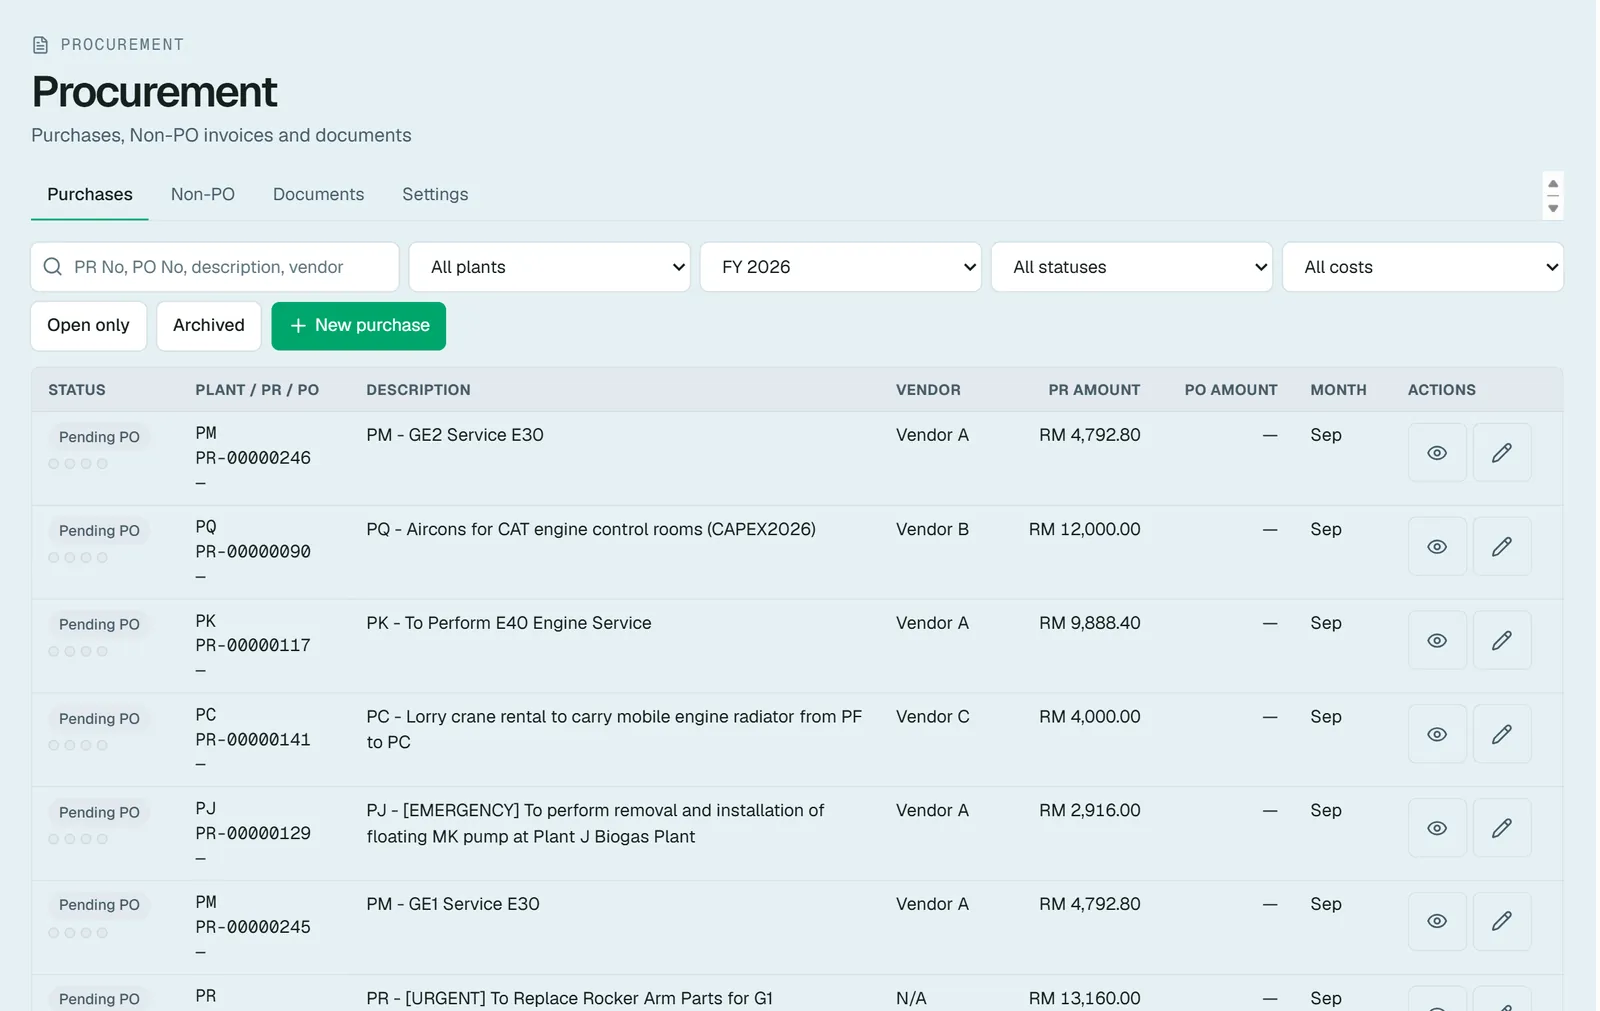This screenshot has width=1600, height=1011.
Task: View the PJ EMERGENCY pump purchase
Action: click(x=1437, y=829)
